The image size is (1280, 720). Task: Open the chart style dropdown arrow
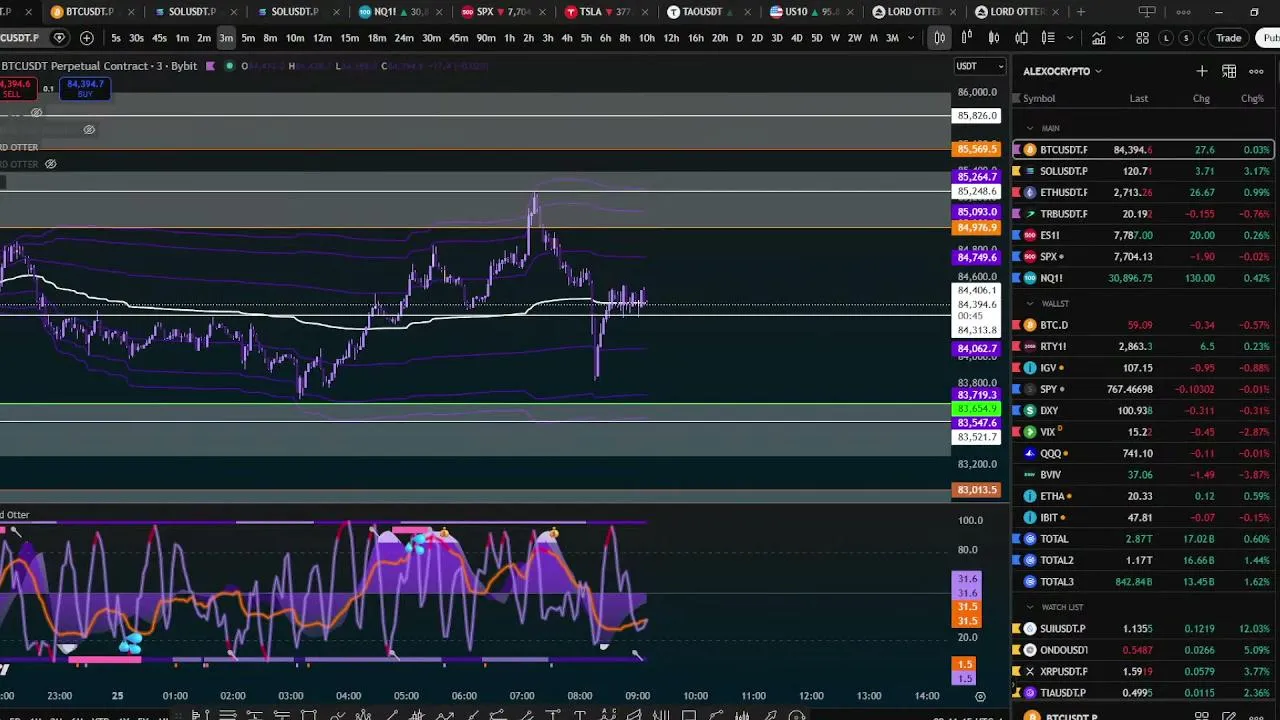coord(1071,38)
